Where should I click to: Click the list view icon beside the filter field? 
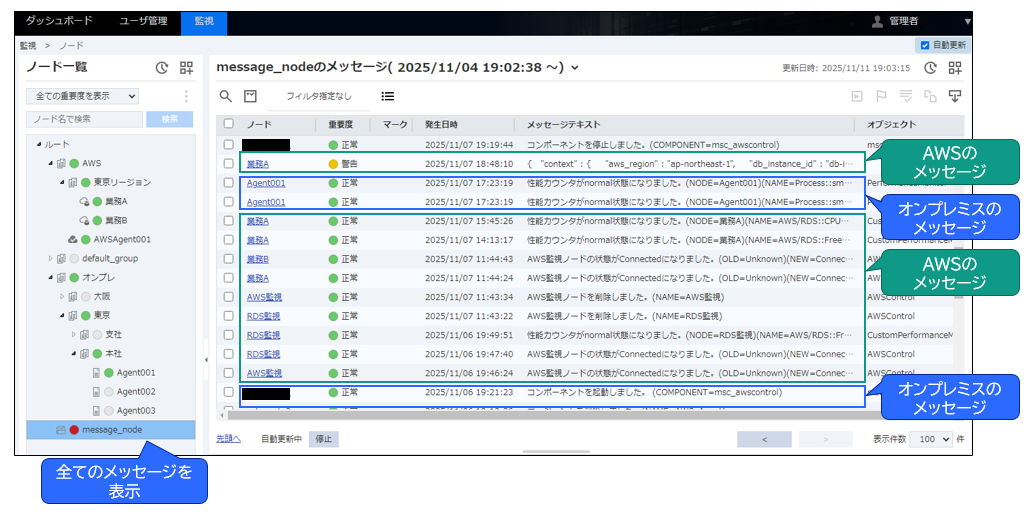(x=388, y=96)
